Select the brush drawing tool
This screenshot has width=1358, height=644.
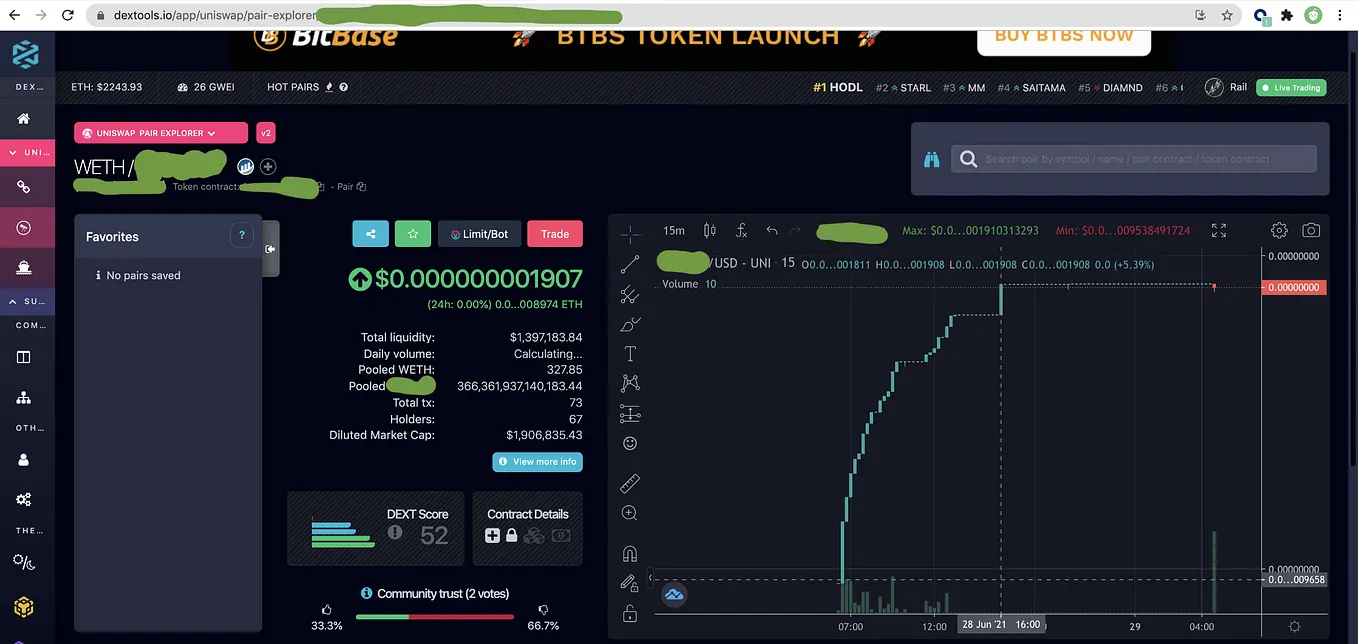(630, 324)
